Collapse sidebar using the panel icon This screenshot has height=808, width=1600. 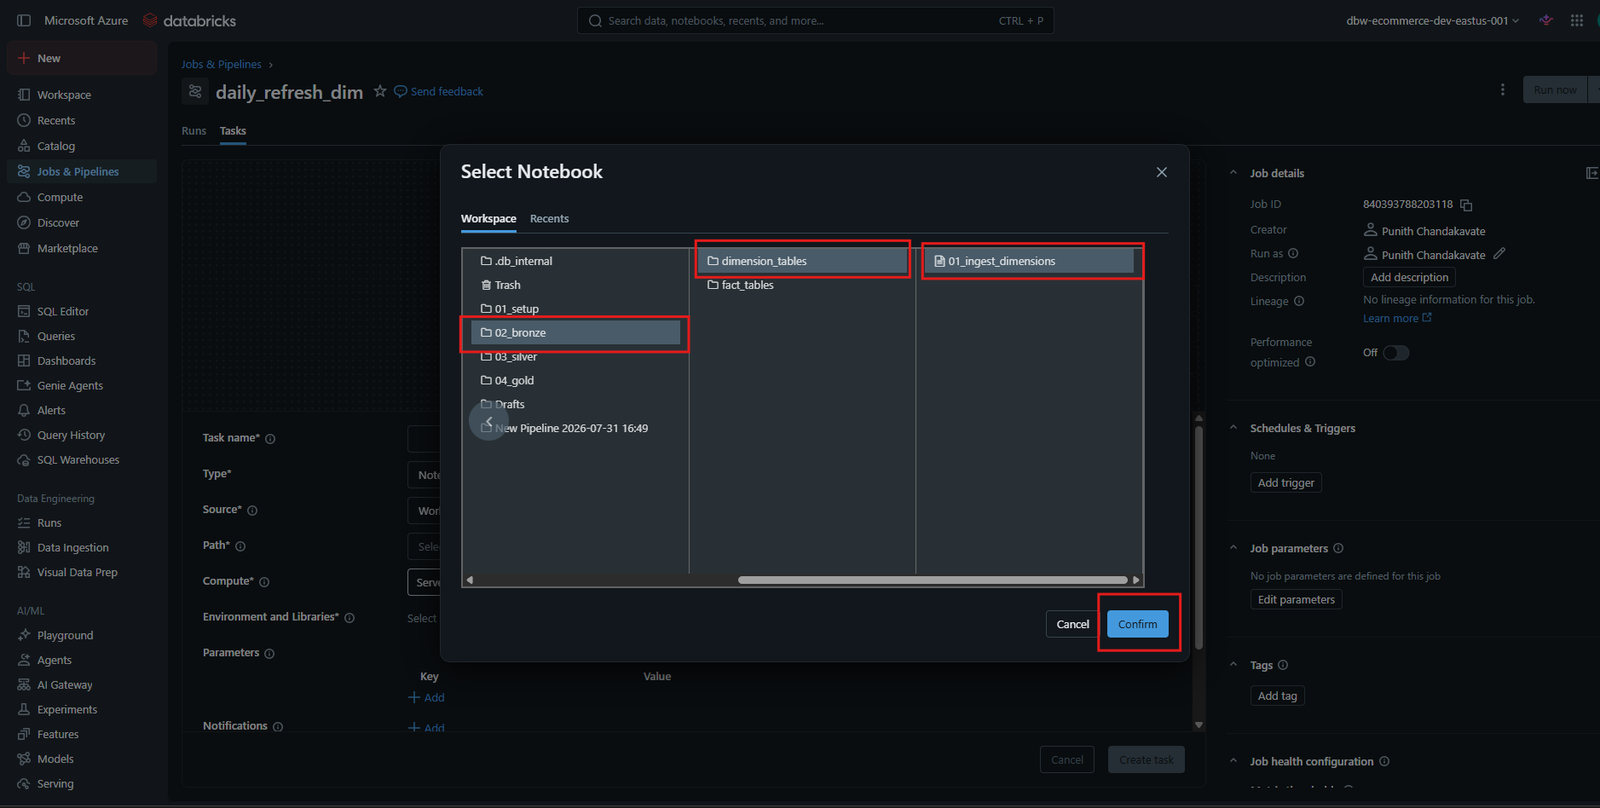[24, 20]
